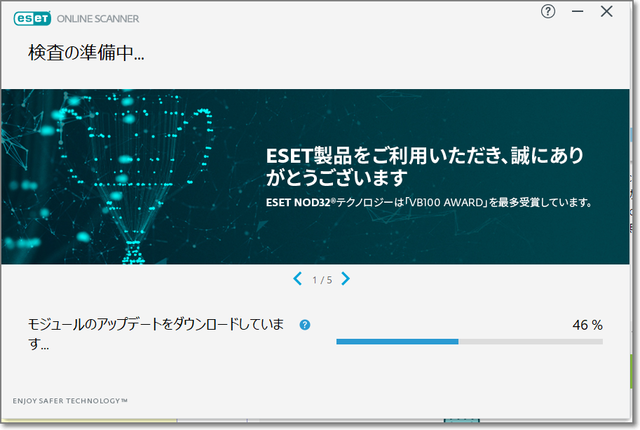Click the banner headline ESET製品をご利用いただき

point(424,157)
